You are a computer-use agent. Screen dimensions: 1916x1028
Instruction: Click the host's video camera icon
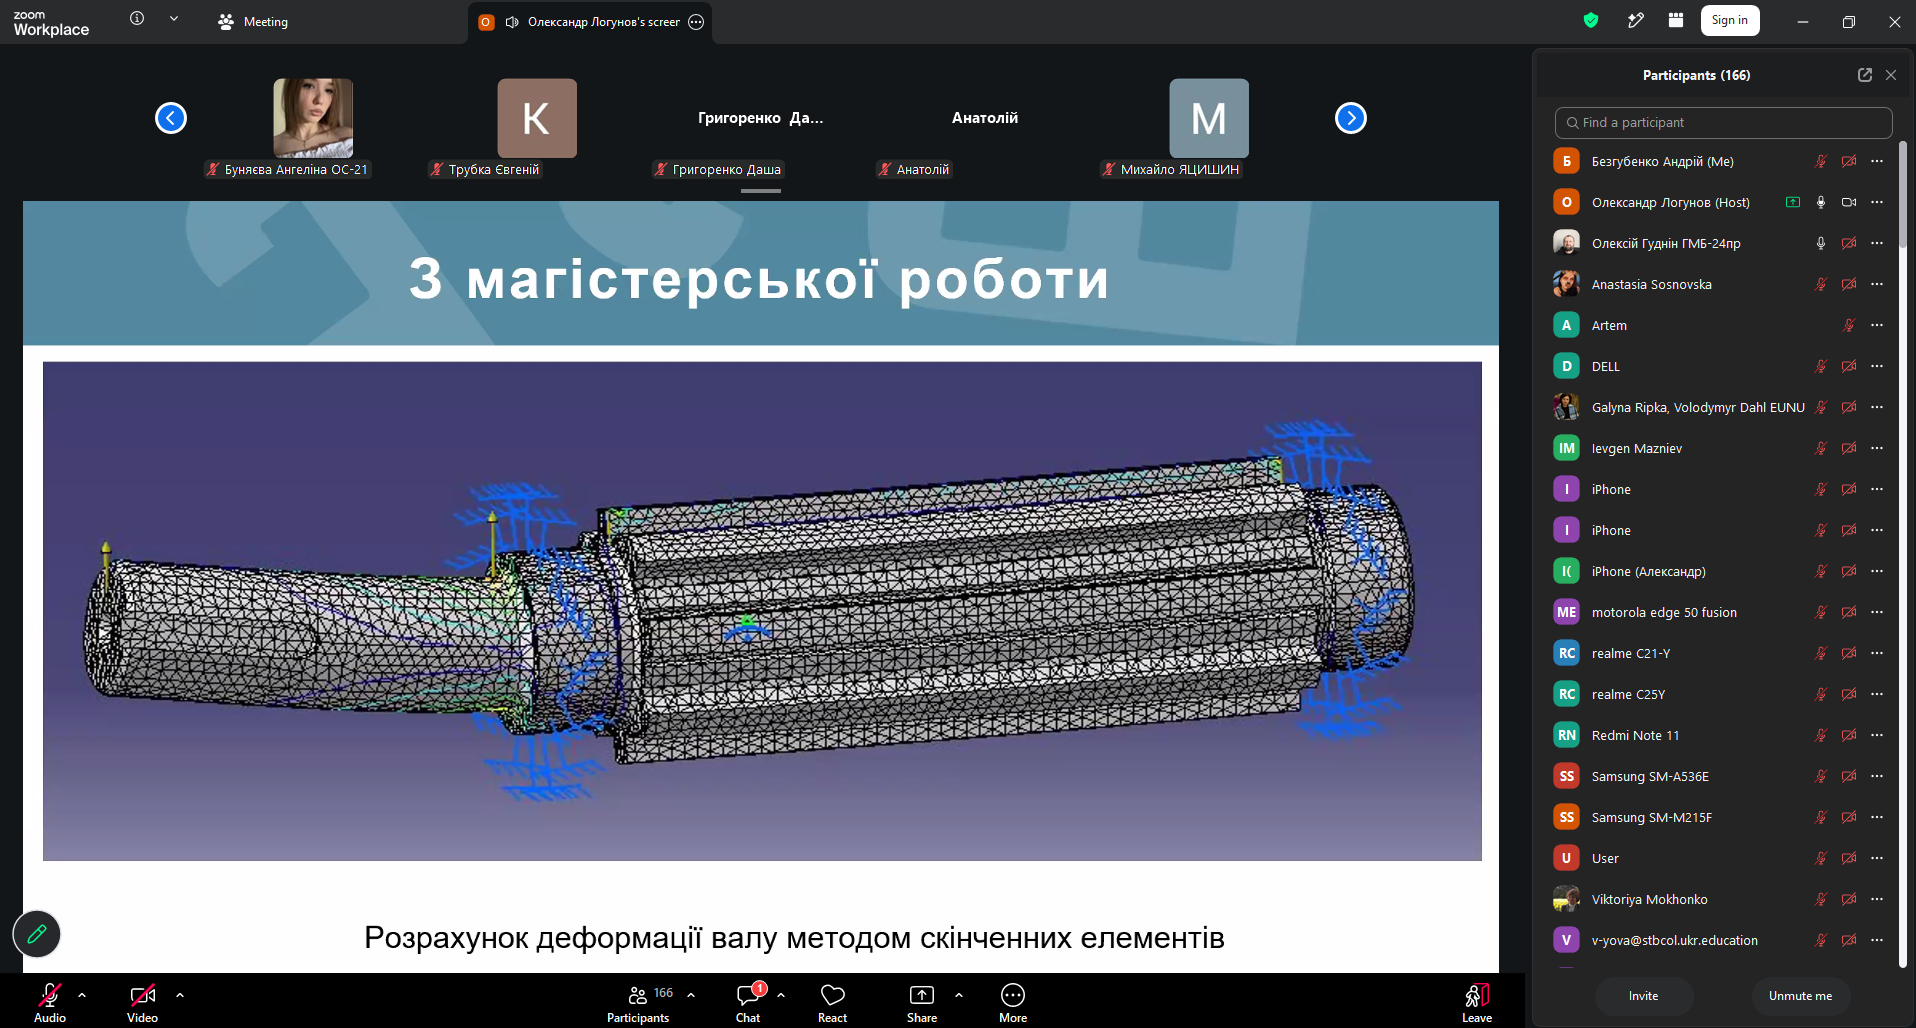click(x=1849, y=202)
